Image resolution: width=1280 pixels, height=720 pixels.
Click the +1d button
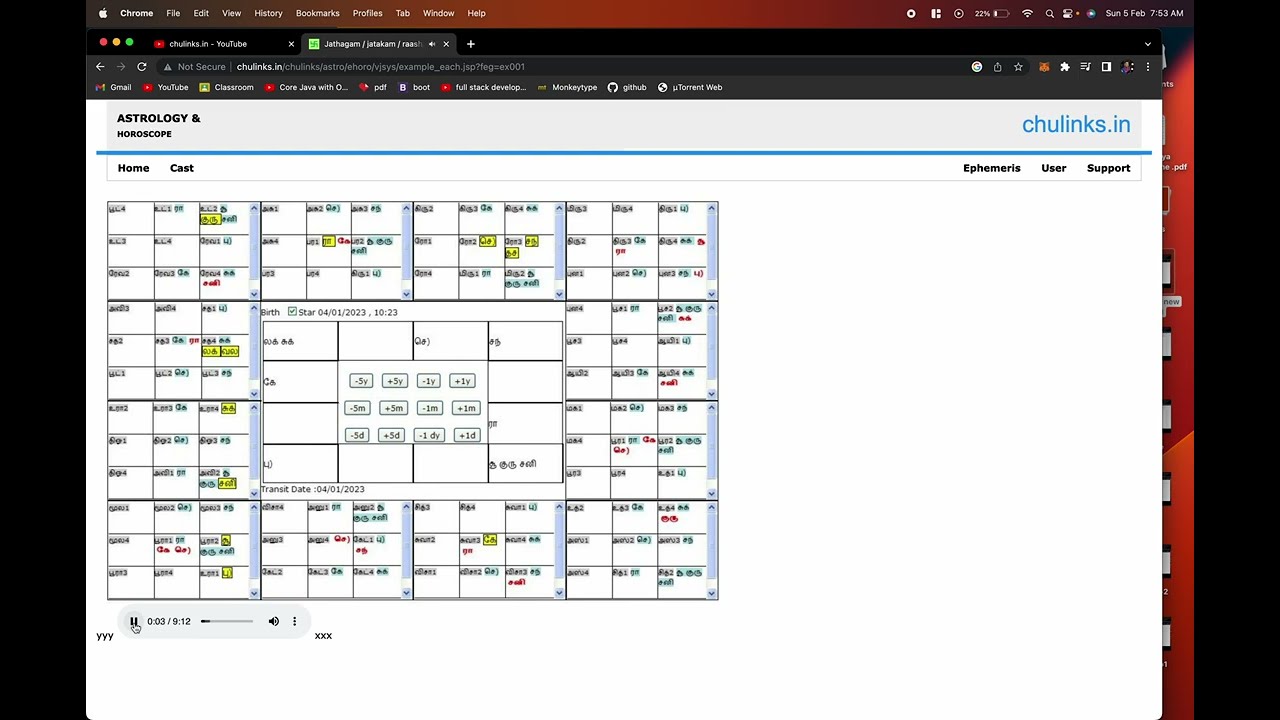(x=466, y=435)
